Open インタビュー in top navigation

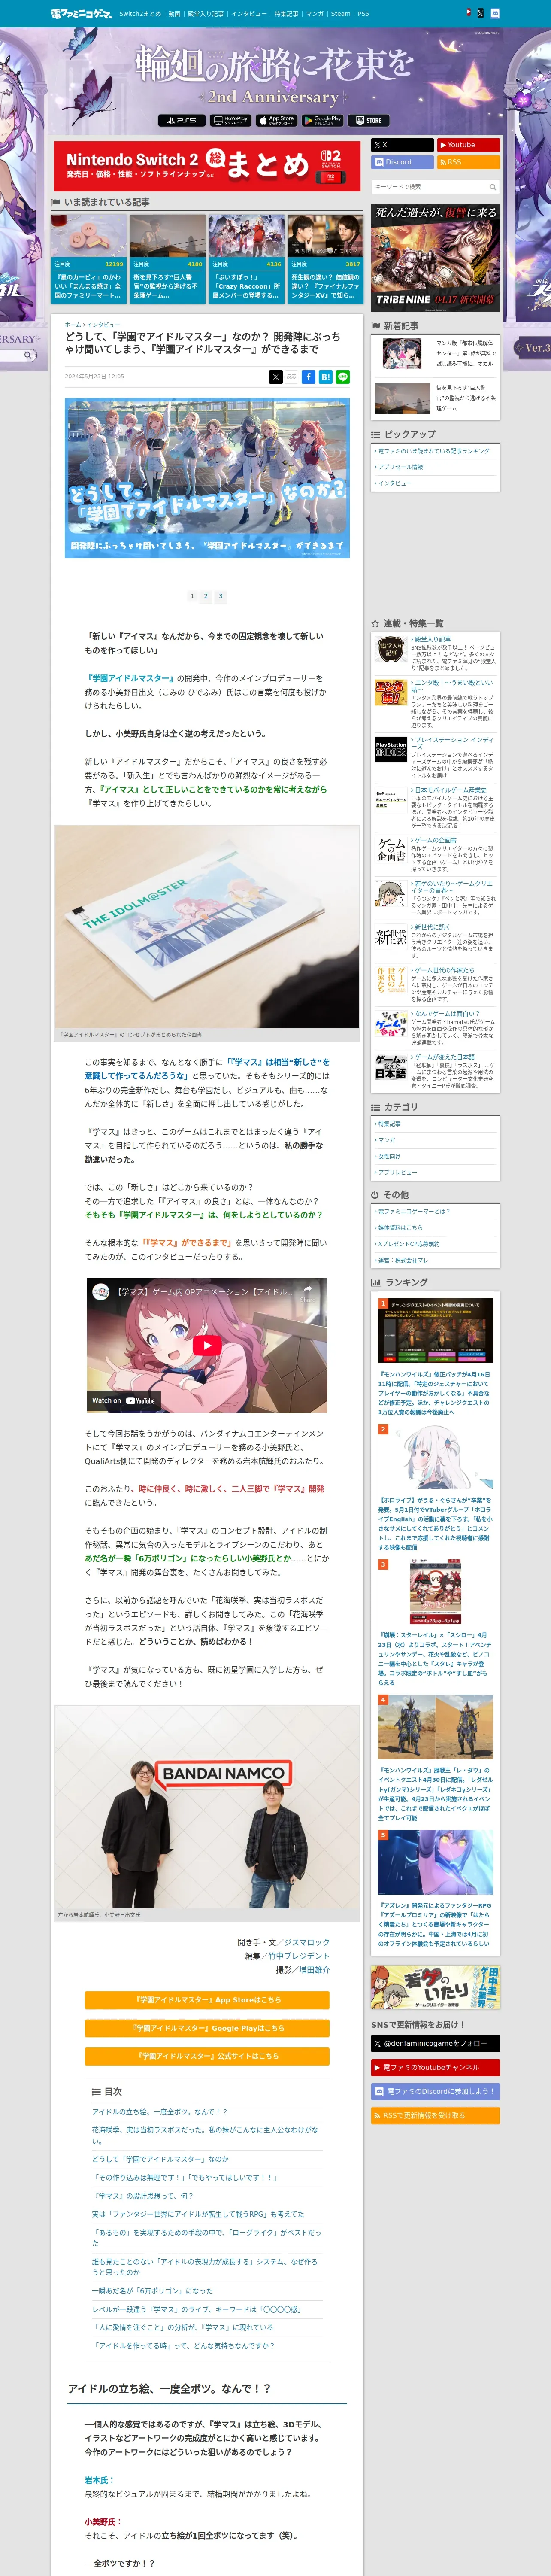click(x=249, y=14)
